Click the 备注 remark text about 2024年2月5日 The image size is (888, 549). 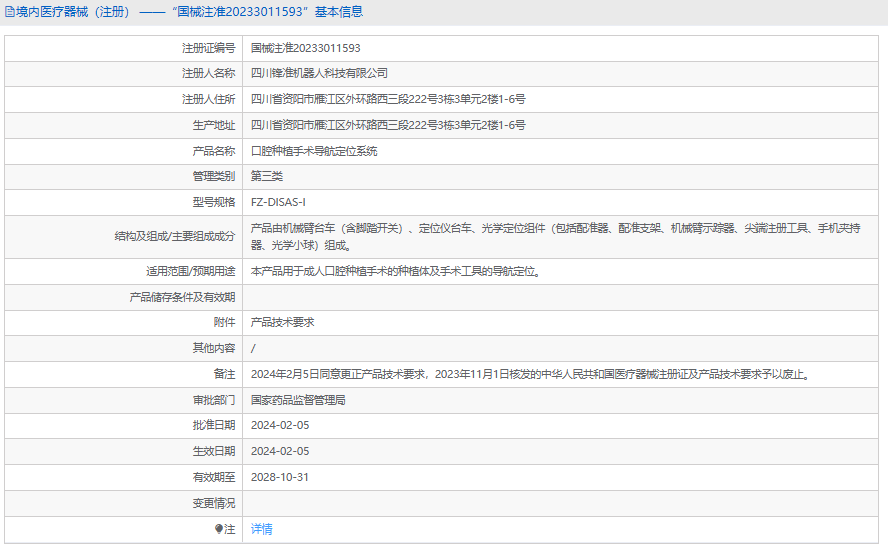532,374
